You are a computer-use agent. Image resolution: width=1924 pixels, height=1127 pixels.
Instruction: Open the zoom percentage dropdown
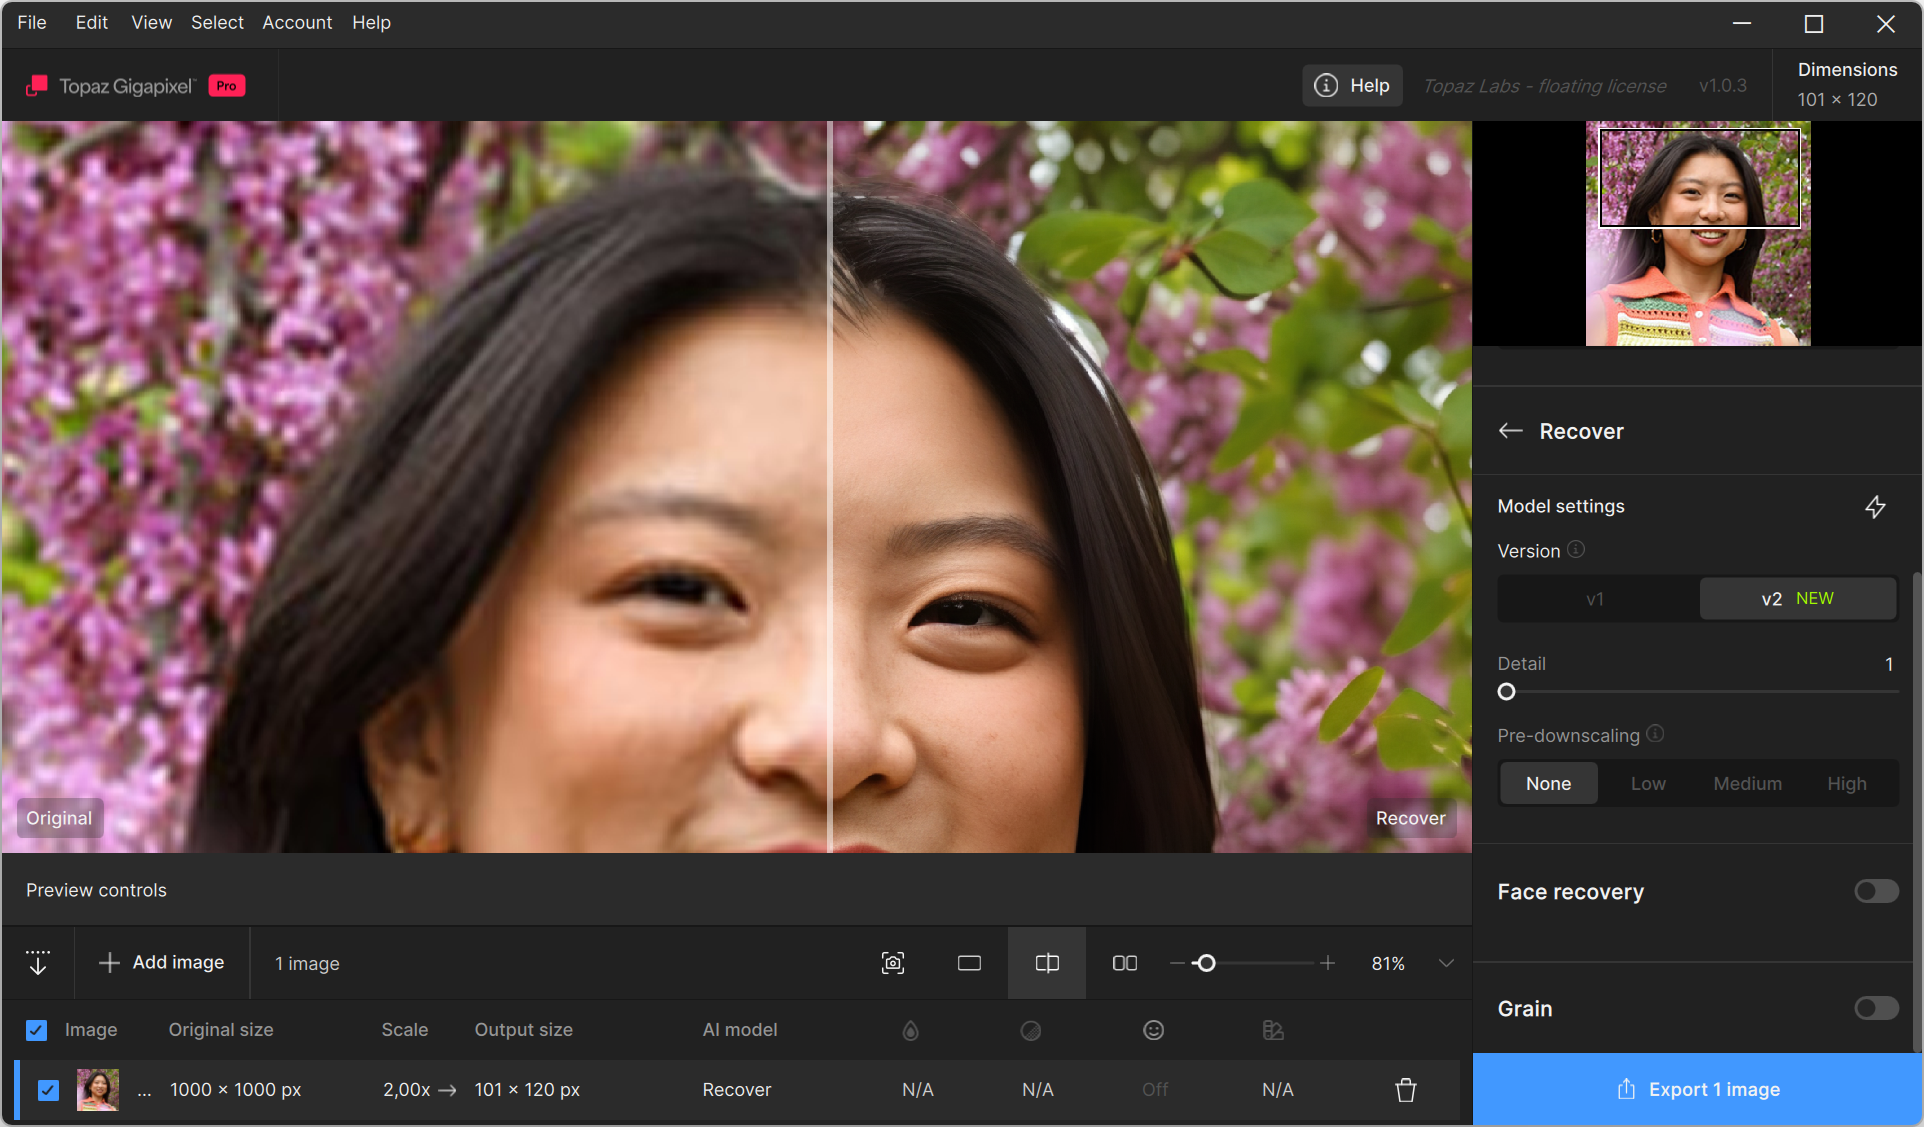tap(1446, 963)
